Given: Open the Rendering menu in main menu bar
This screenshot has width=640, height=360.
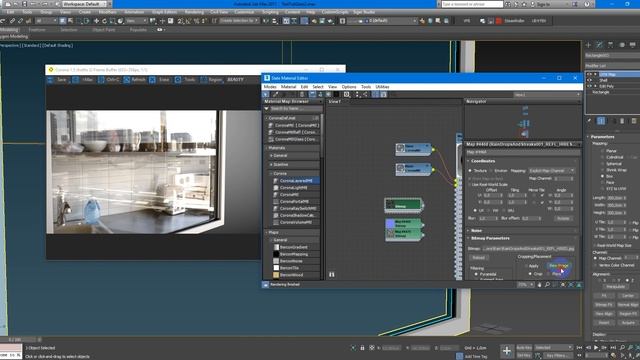Looking at the screenshot, I should pos(194,12).
